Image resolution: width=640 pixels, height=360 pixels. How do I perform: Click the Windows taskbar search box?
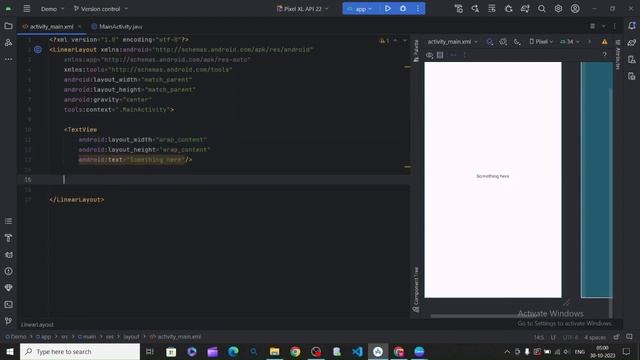coord(80,351)
